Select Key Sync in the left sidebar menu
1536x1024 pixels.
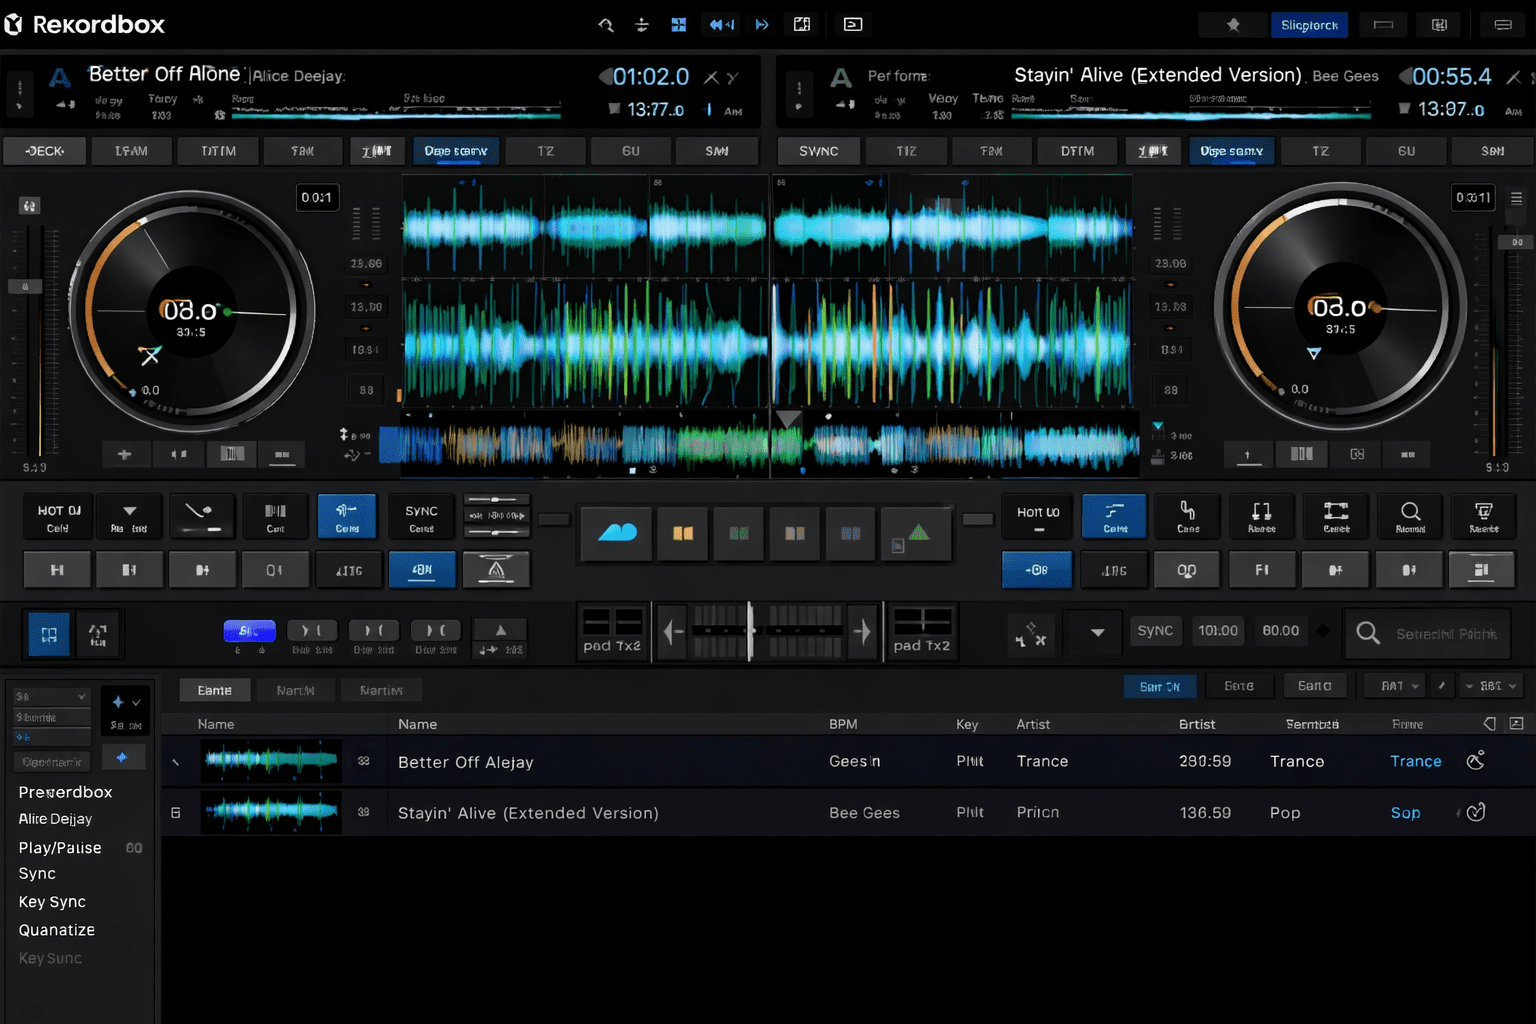pyautogui.click(x=52, y=901)
